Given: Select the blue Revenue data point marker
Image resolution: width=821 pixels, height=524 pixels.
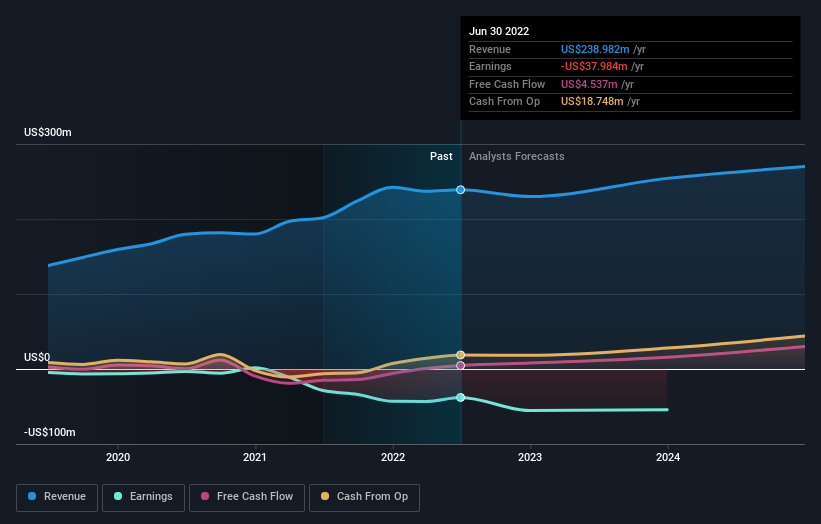Looking at the screenshot, I should pyautogui.click(x=460, y=189).
